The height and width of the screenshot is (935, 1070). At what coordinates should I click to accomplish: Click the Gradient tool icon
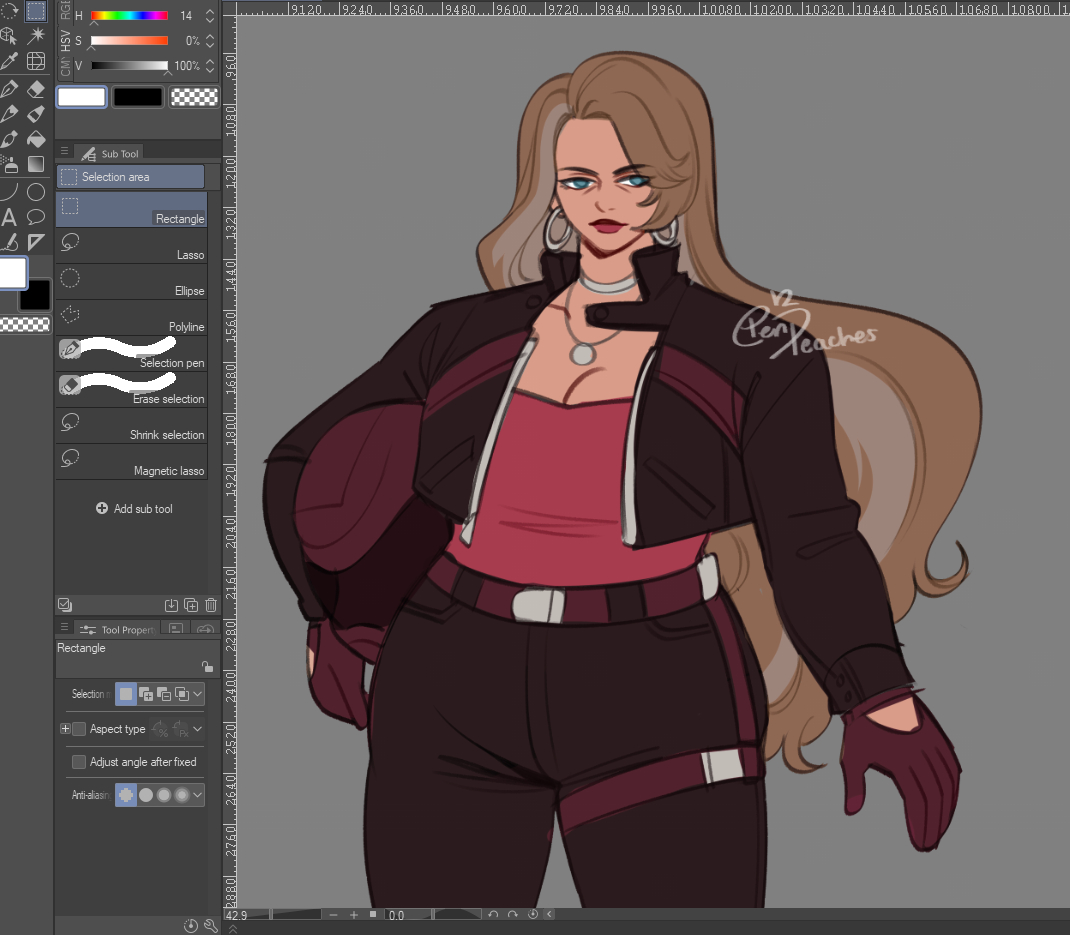(x=36, y=164)
